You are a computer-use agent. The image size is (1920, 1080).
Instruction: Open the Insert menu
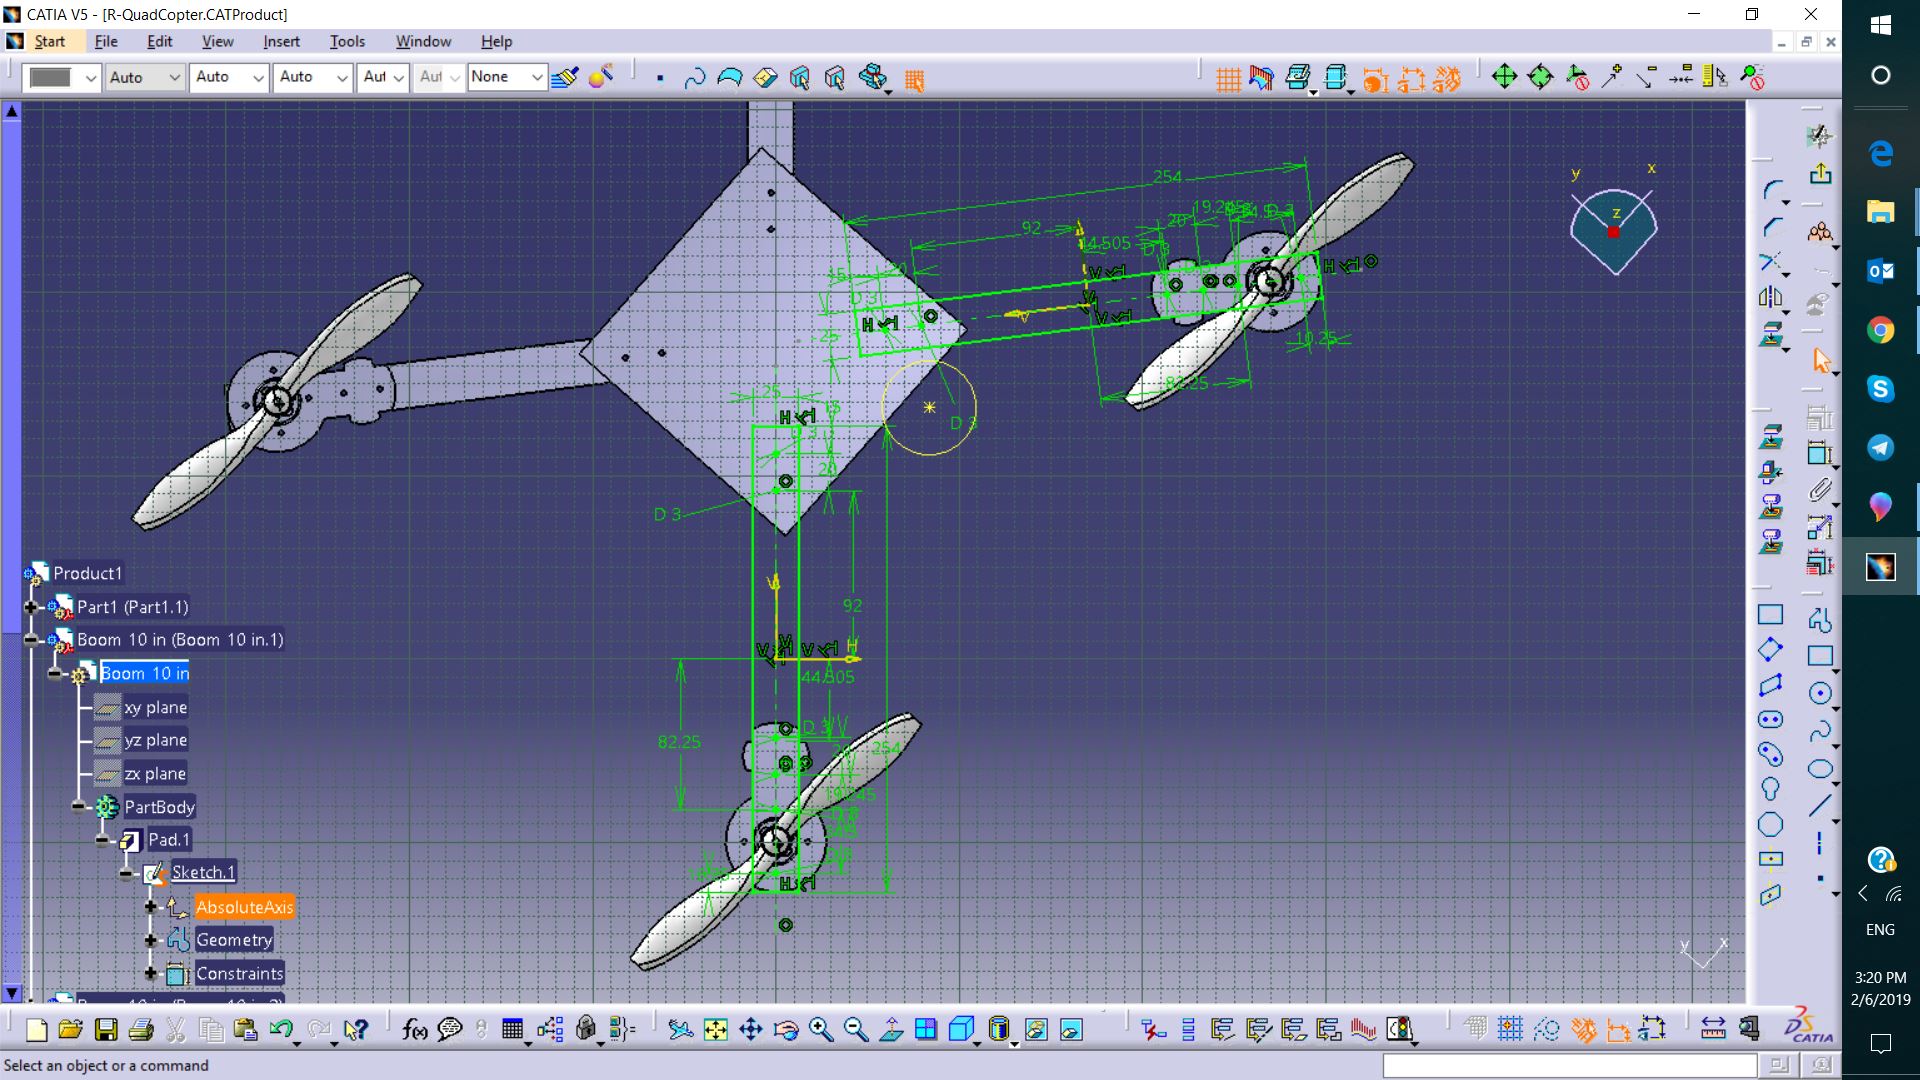click(281, 41)
